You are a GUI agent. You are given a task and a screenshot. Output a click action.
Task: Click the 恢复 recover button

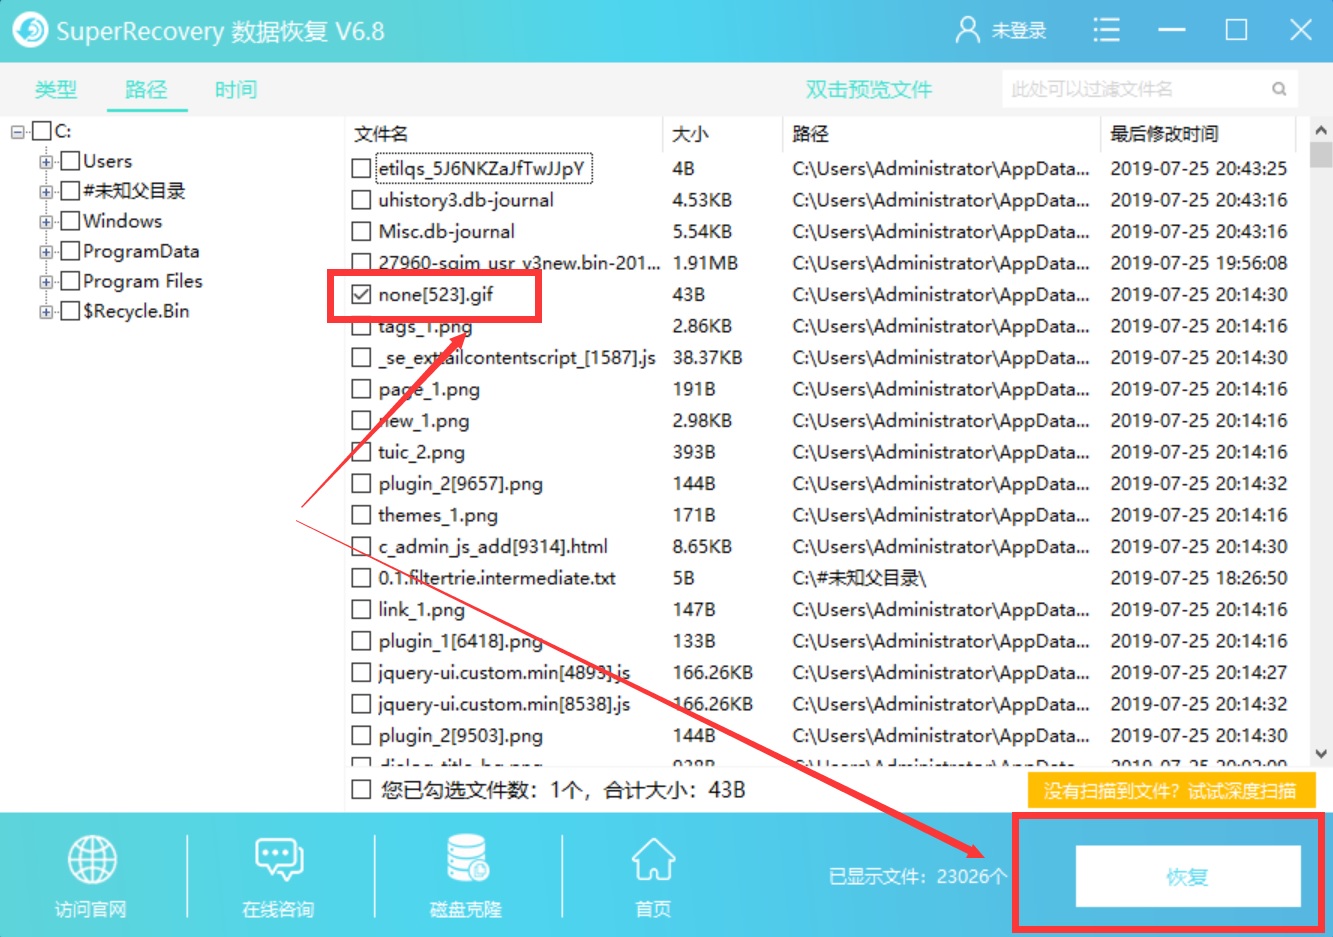click(1190, 876)
